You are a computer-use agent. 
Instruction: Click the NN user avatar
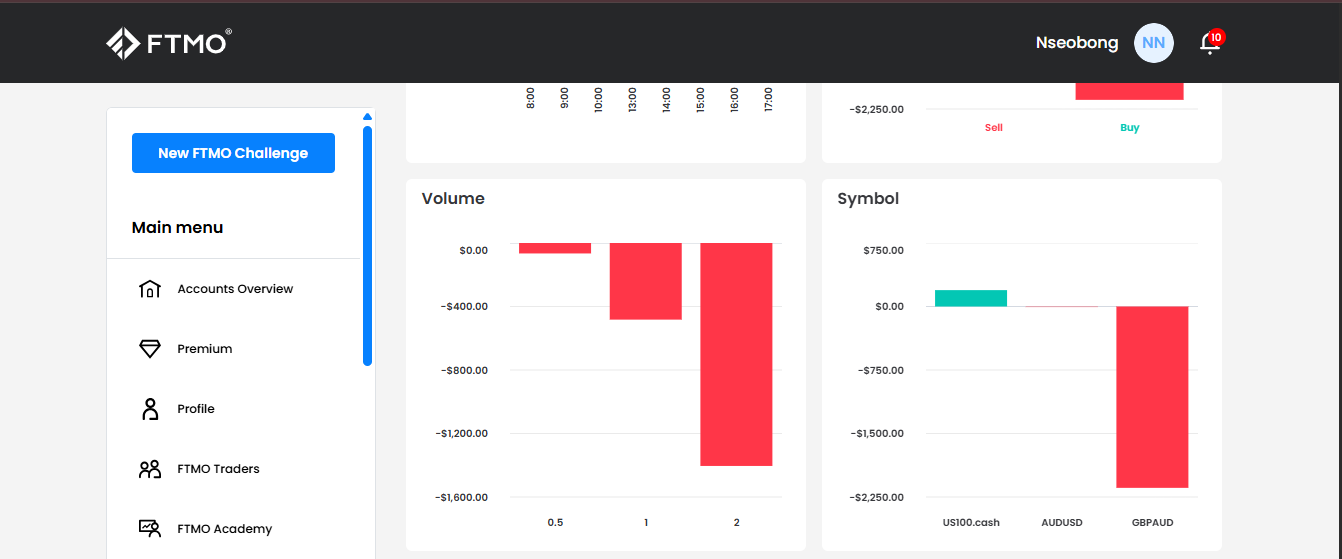[x=1153, y=43]
